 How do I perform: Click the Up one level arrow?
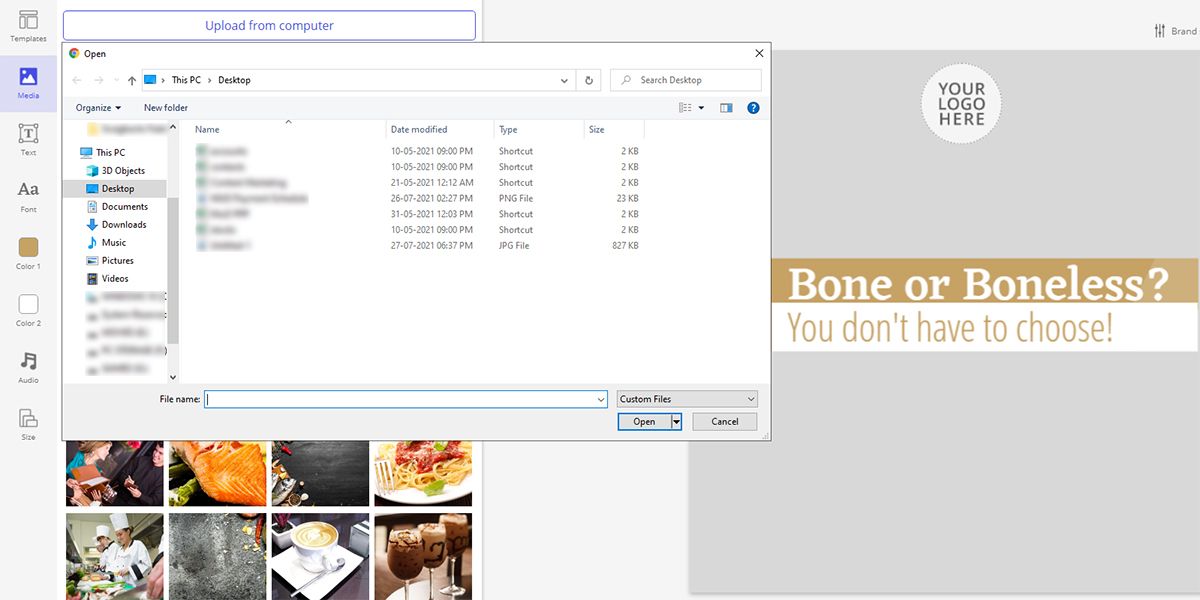[x=132, y=80]
